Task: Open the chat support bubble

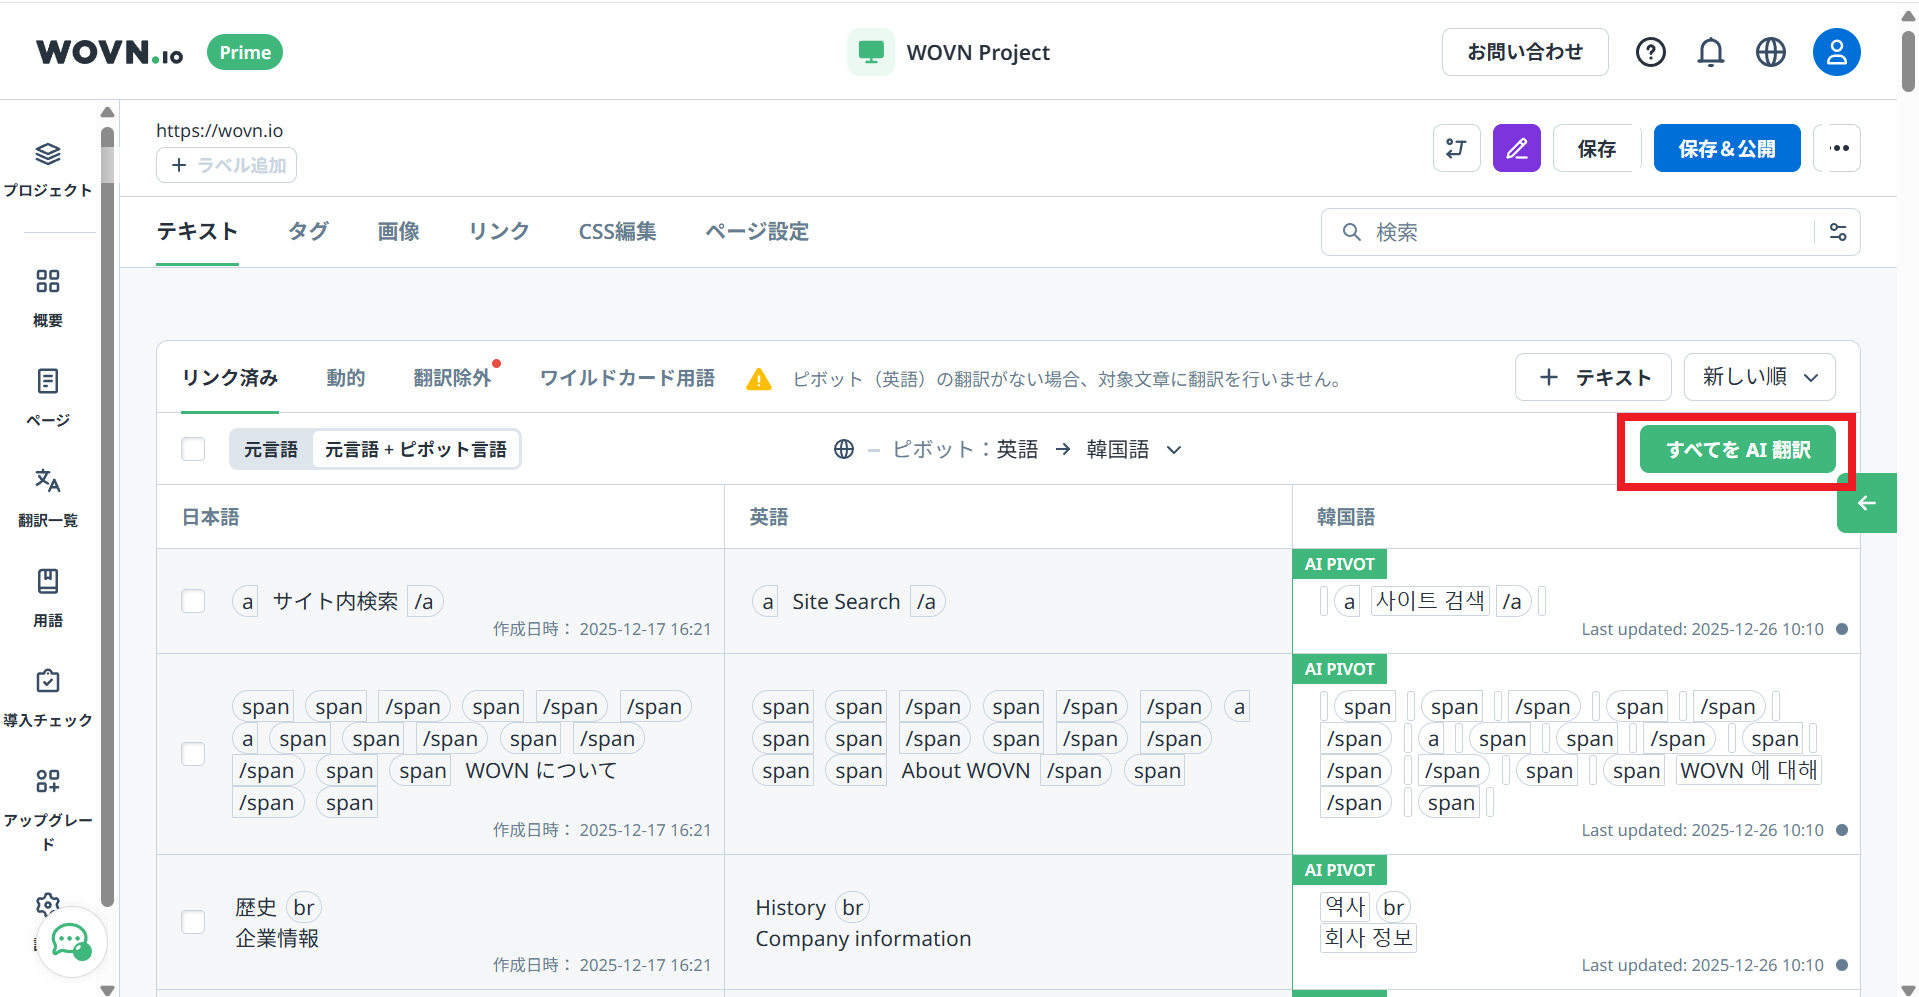Action: (x=71, y=941)
